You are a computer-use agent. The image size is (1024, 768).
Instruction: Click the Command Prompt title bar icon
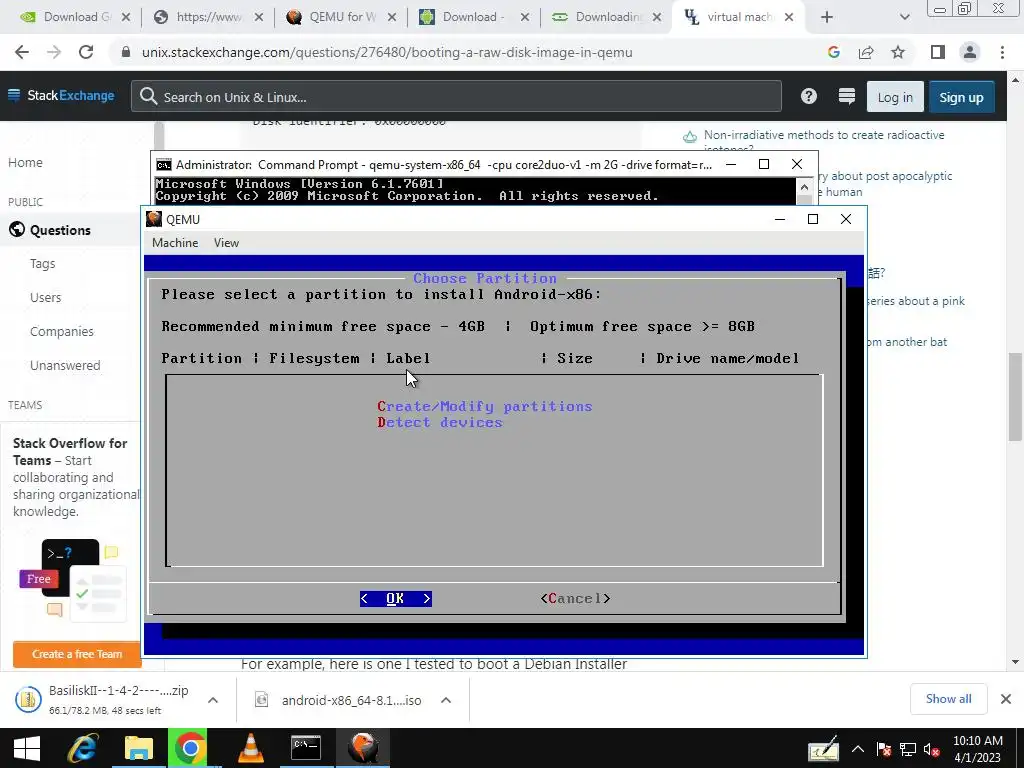coord(164,165)
